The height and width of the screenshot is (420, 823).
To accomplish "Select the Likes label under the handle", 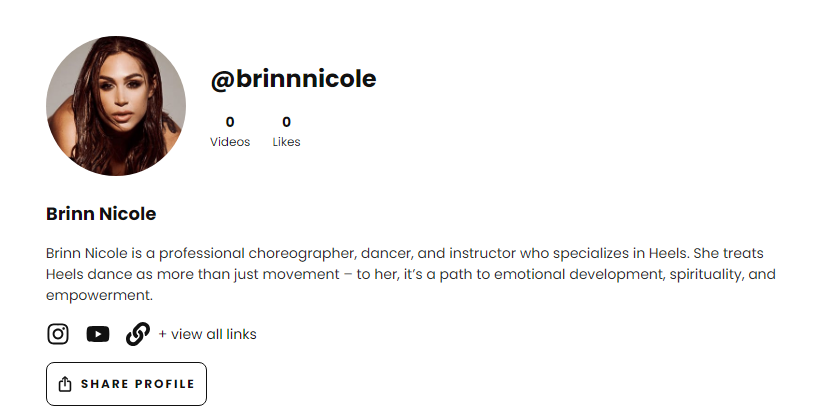I will (286, 142).
